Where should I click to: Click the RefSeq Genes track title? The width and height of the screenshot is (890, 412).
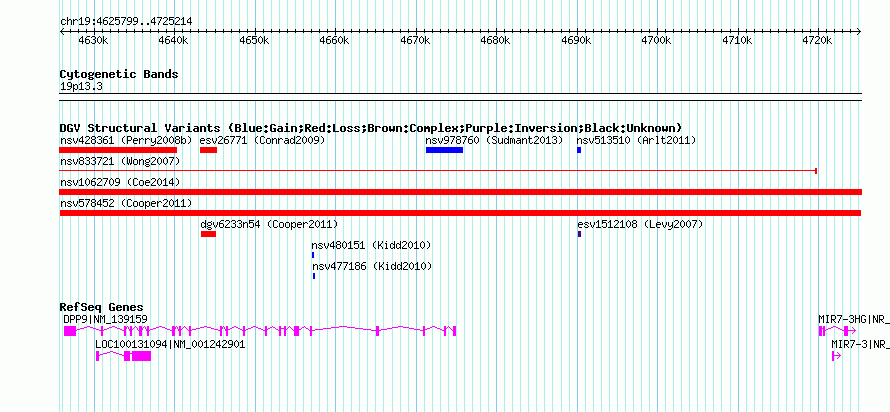point(102,307)
